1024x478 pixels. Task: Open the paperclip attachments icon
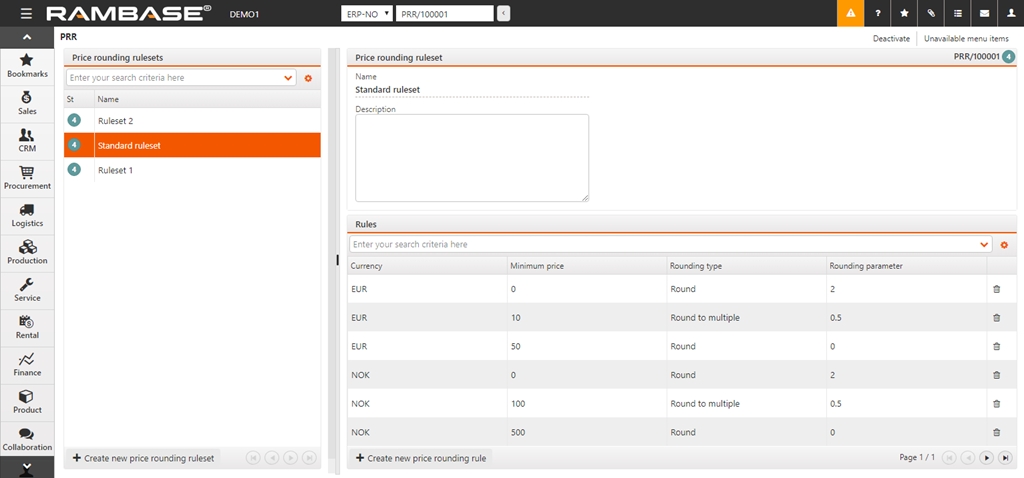pyautogui.click(x=931, y=13)
